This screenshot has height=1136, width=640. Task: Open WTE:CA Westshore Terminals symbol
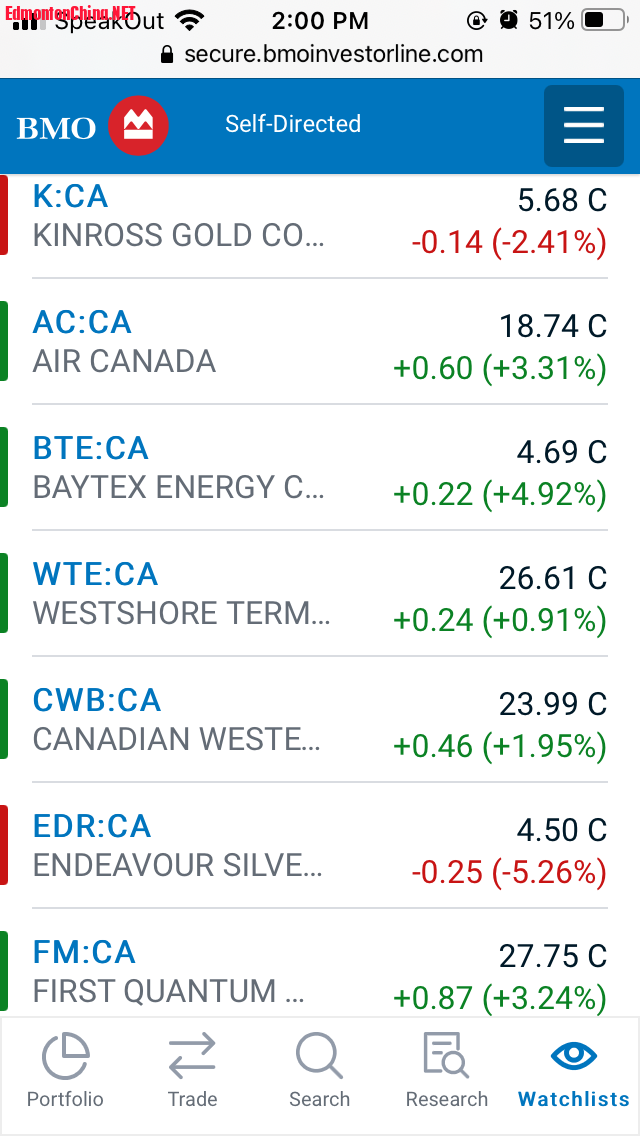(x=95, y=574)
